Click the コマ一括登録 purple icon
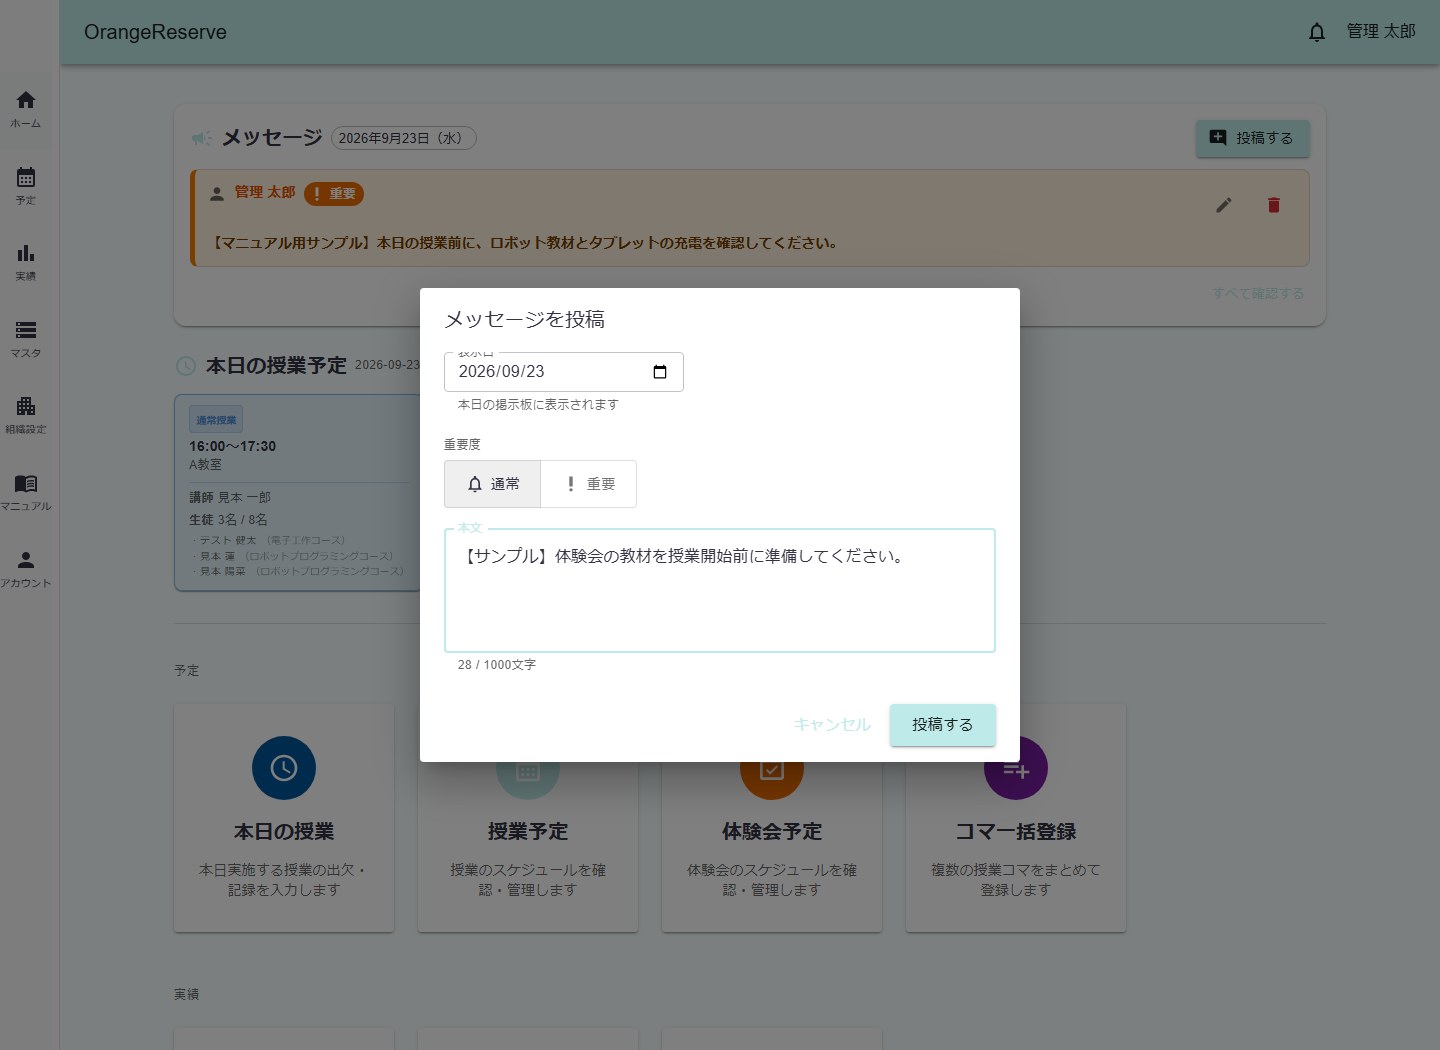Viewport: 1440px width, 1050px height. click(x=1016, y=768)
